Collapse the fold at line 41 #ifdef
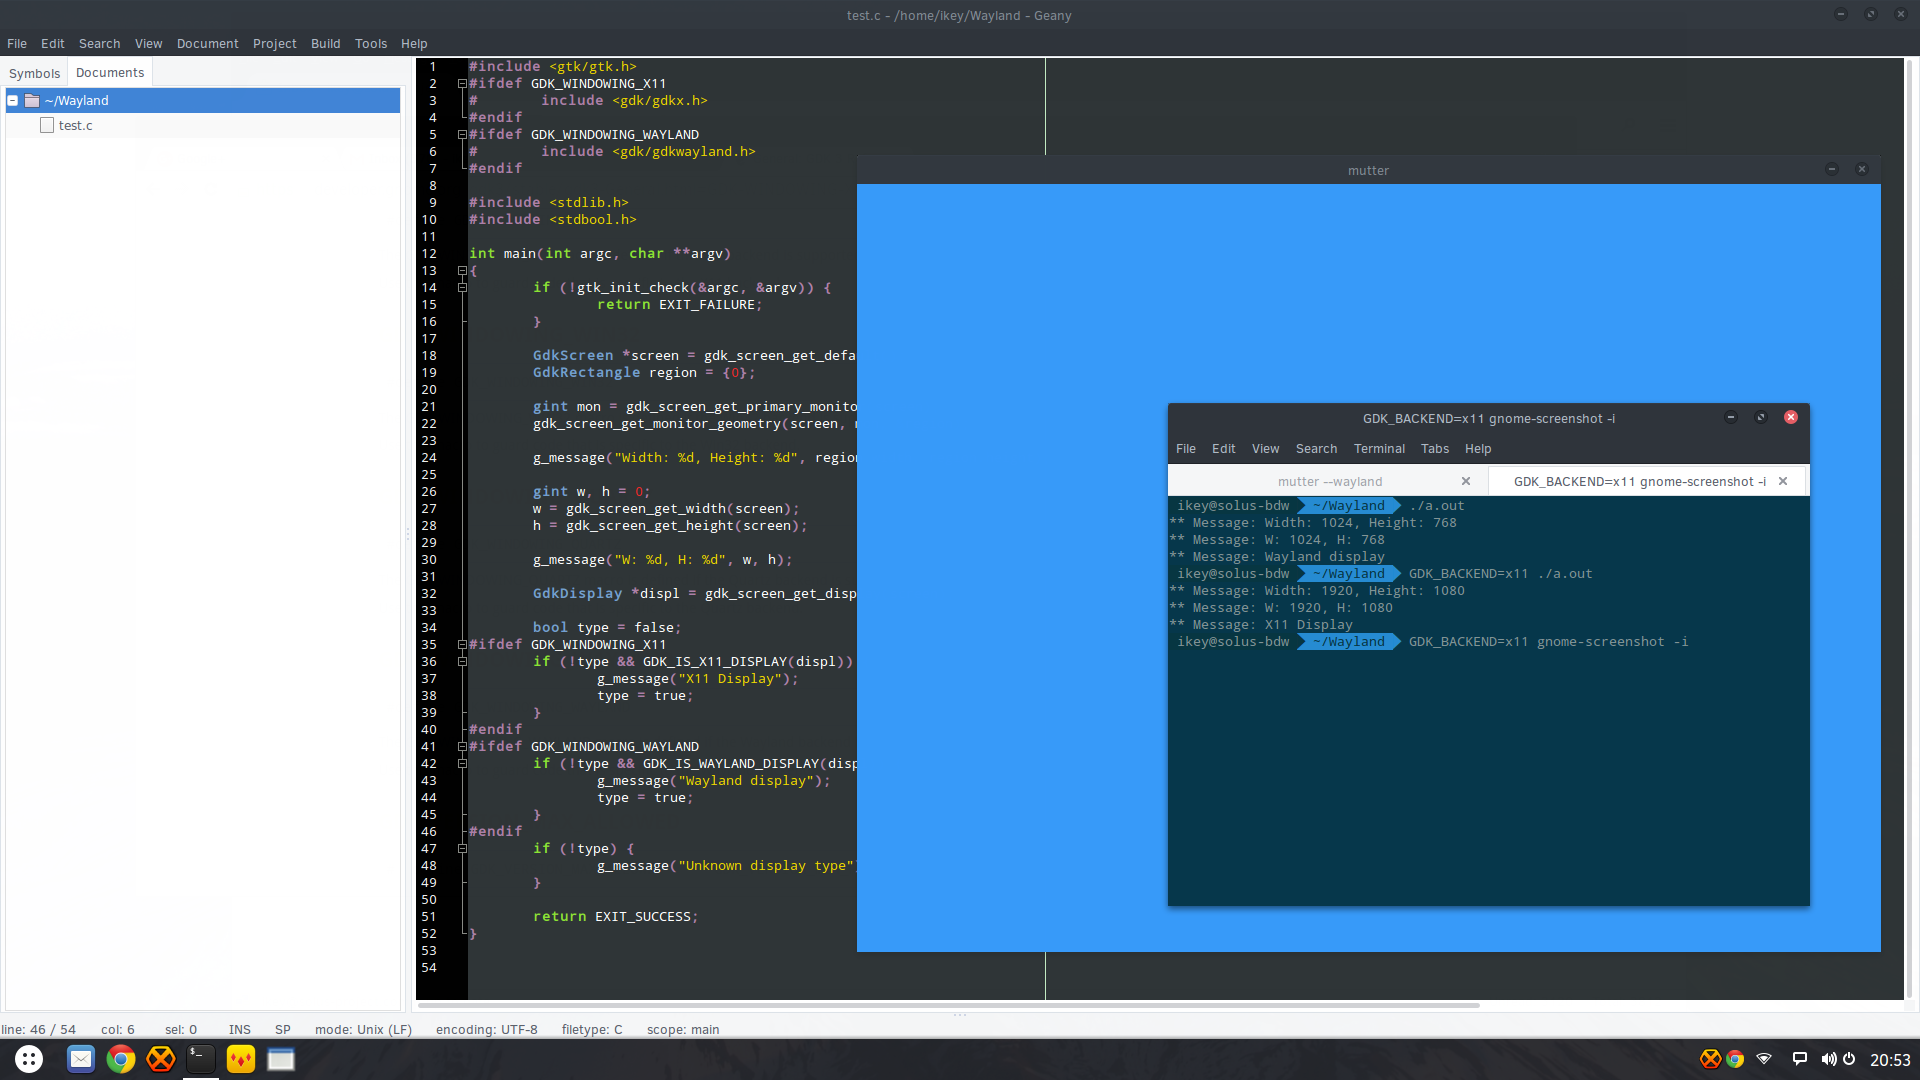Screen dimensions: 1920x1080 tap(462, 747)
